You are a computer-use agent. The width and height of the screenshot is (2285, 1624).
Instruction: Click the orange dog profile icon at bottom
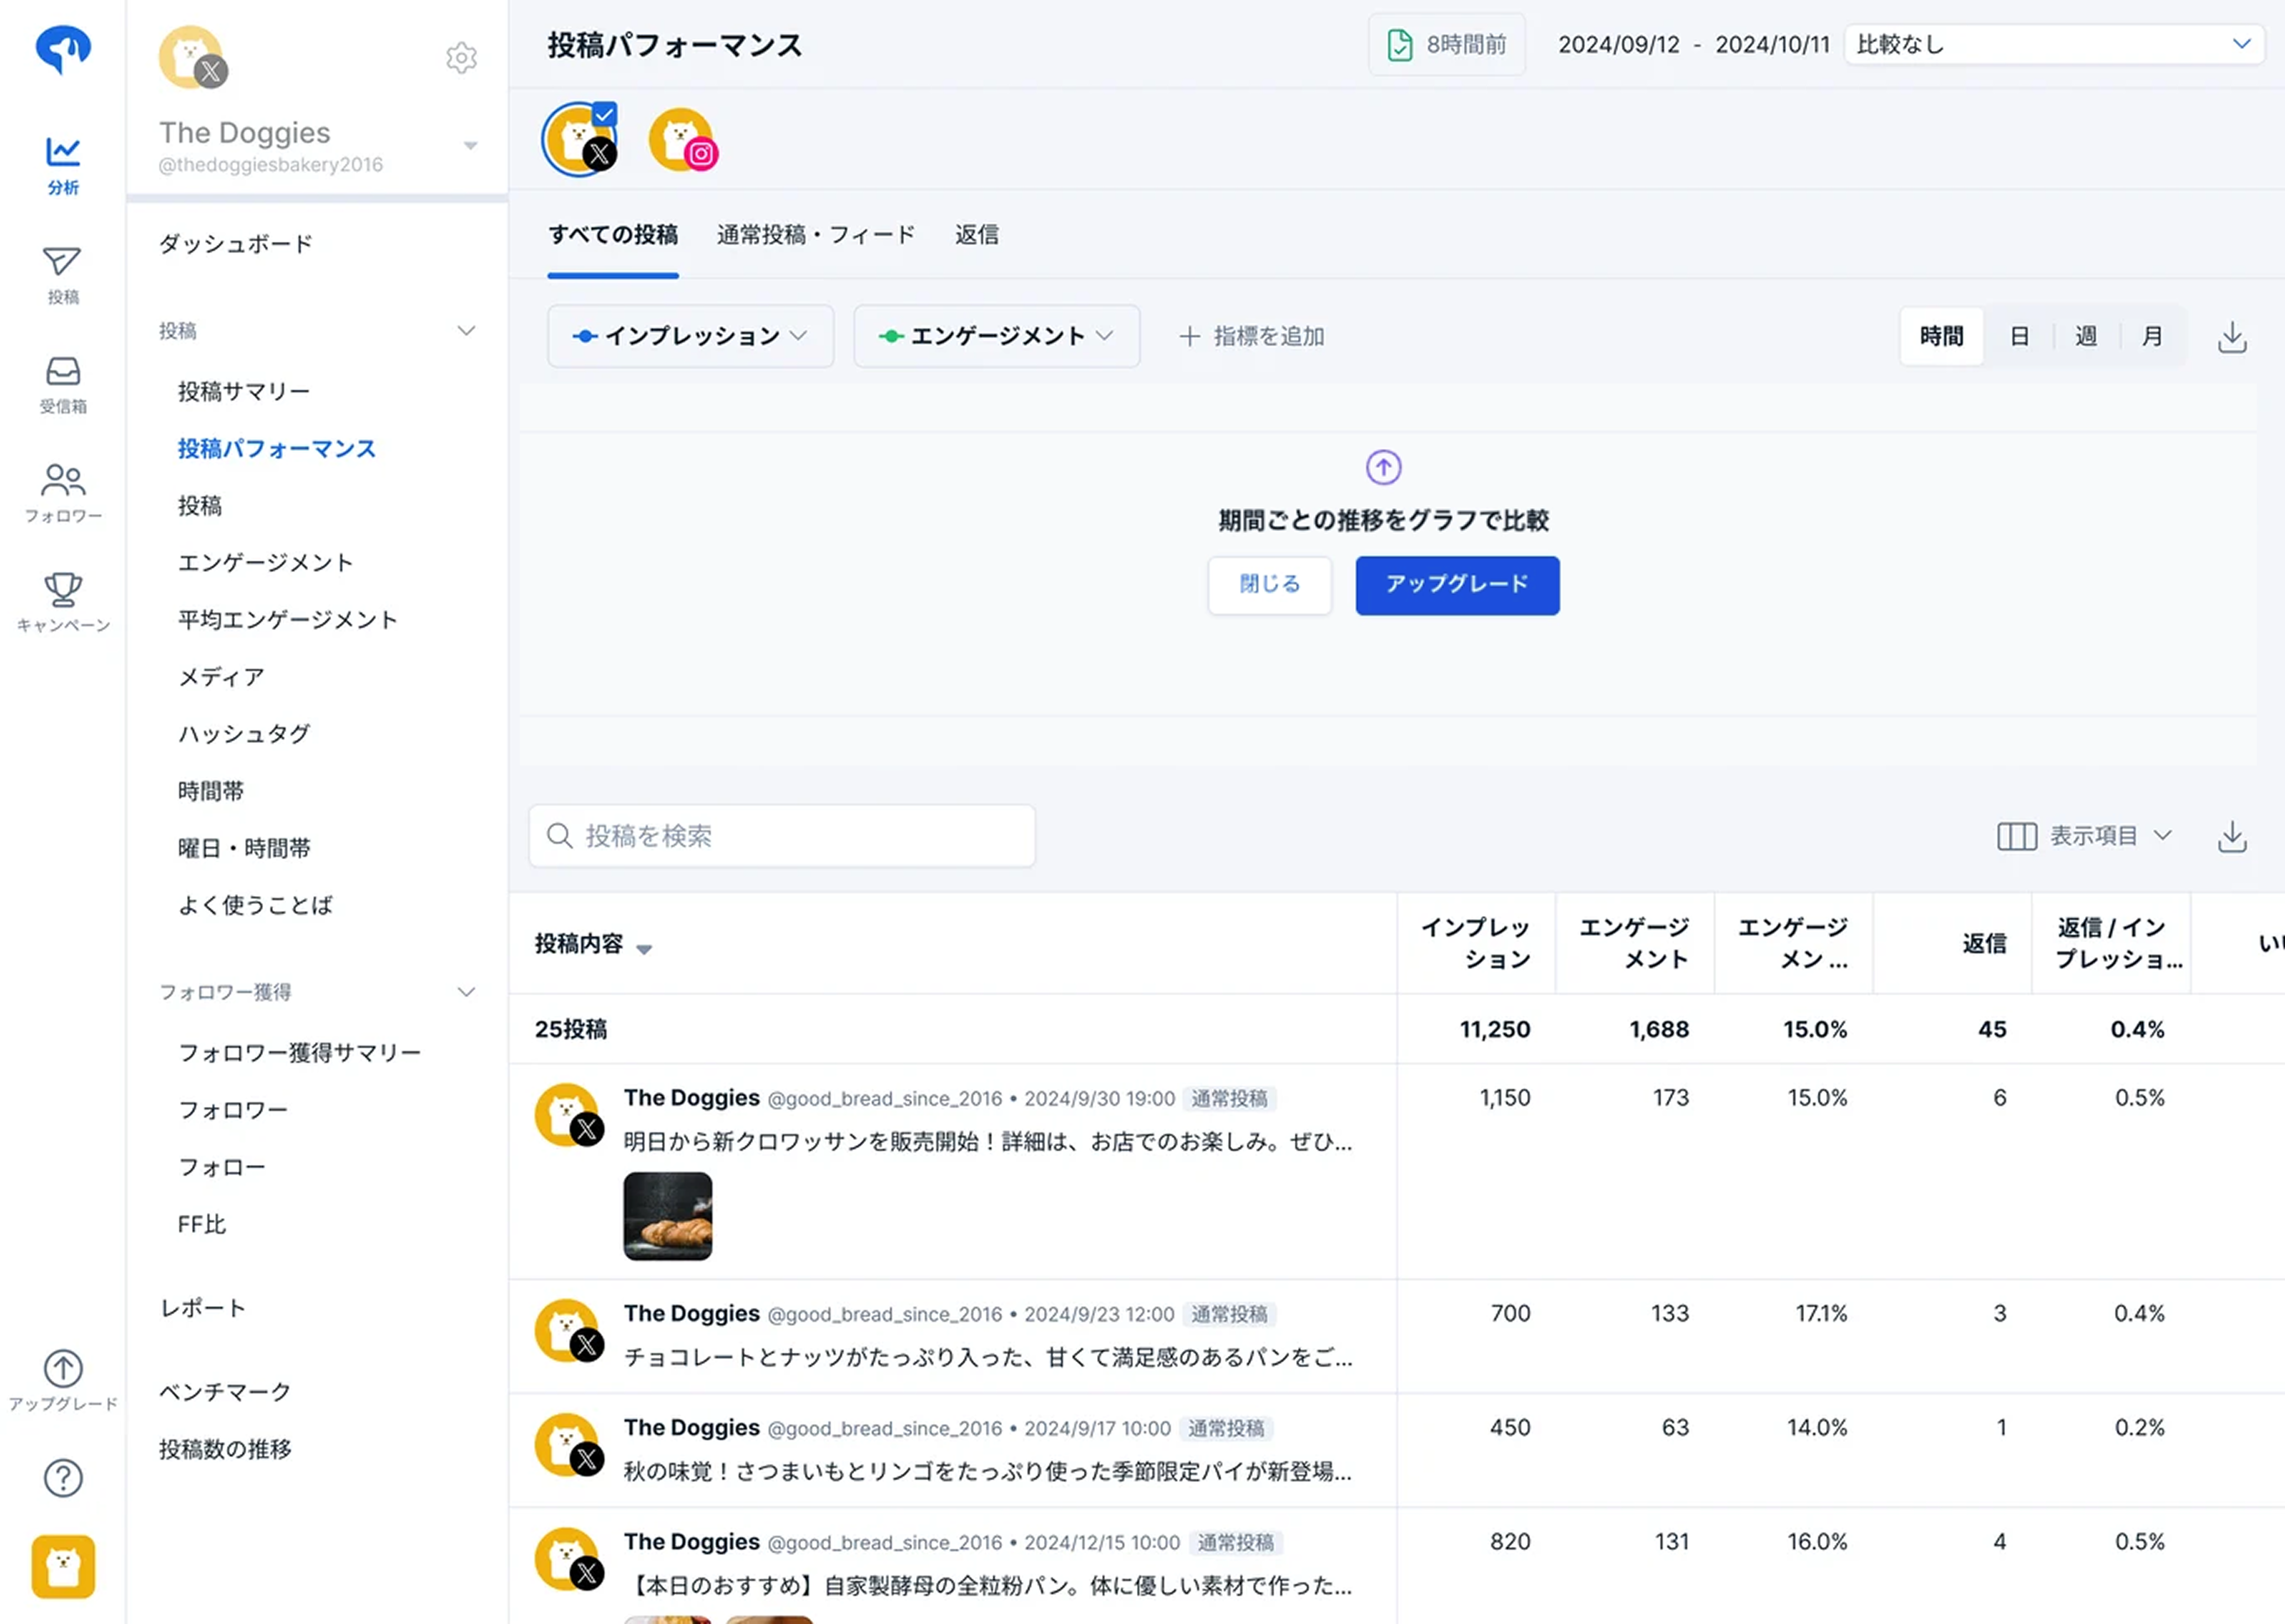coord(63,1566)
